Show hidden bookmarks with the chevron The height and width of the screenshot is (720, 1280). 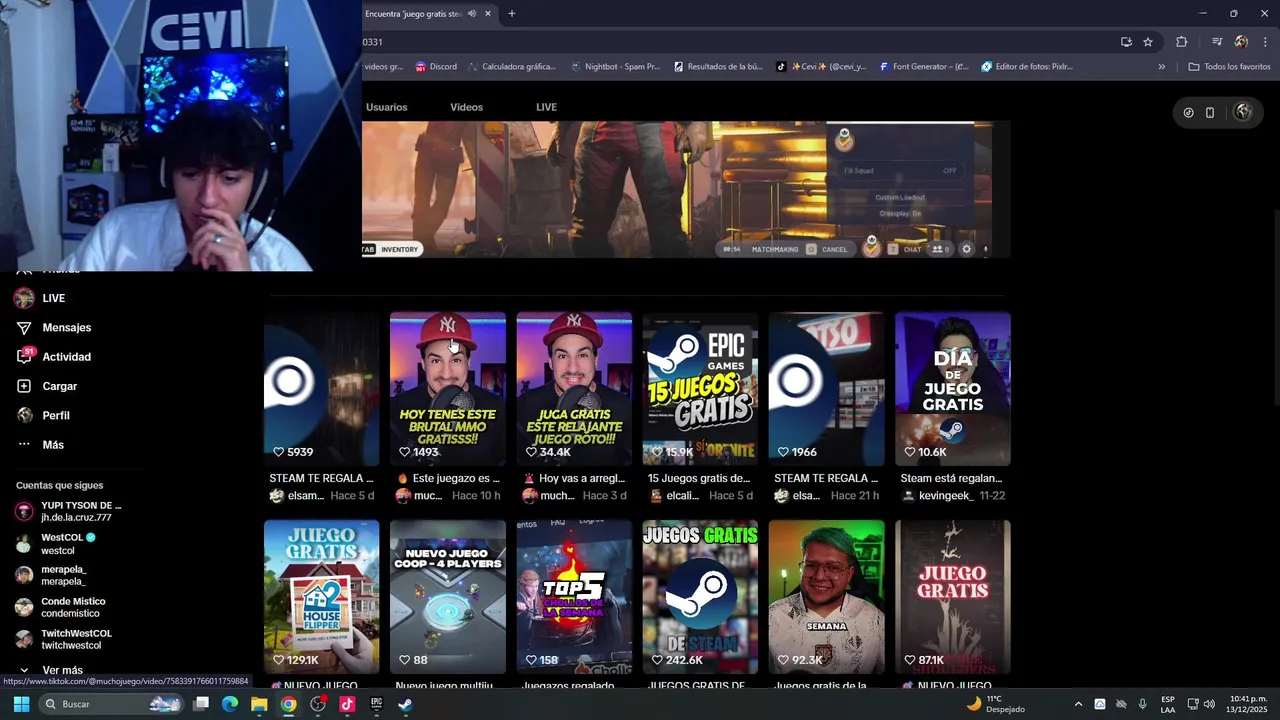click(1161, 67)
